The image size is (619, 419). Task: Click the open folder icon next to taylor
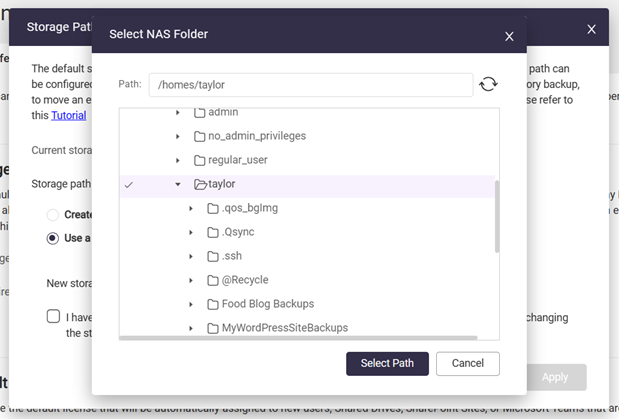tap(200, 184)
